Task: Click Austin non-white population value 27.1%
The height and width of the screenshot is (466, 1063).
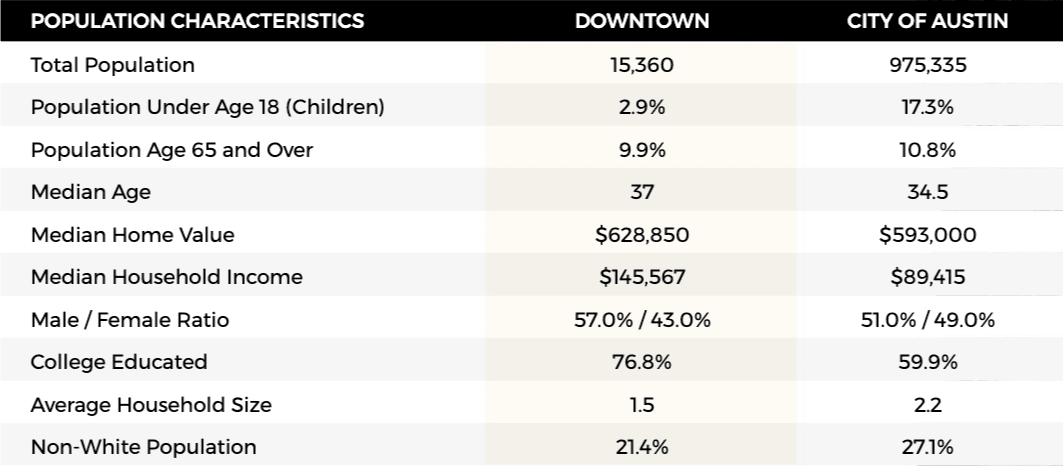Action: click(x=929, y=447)
